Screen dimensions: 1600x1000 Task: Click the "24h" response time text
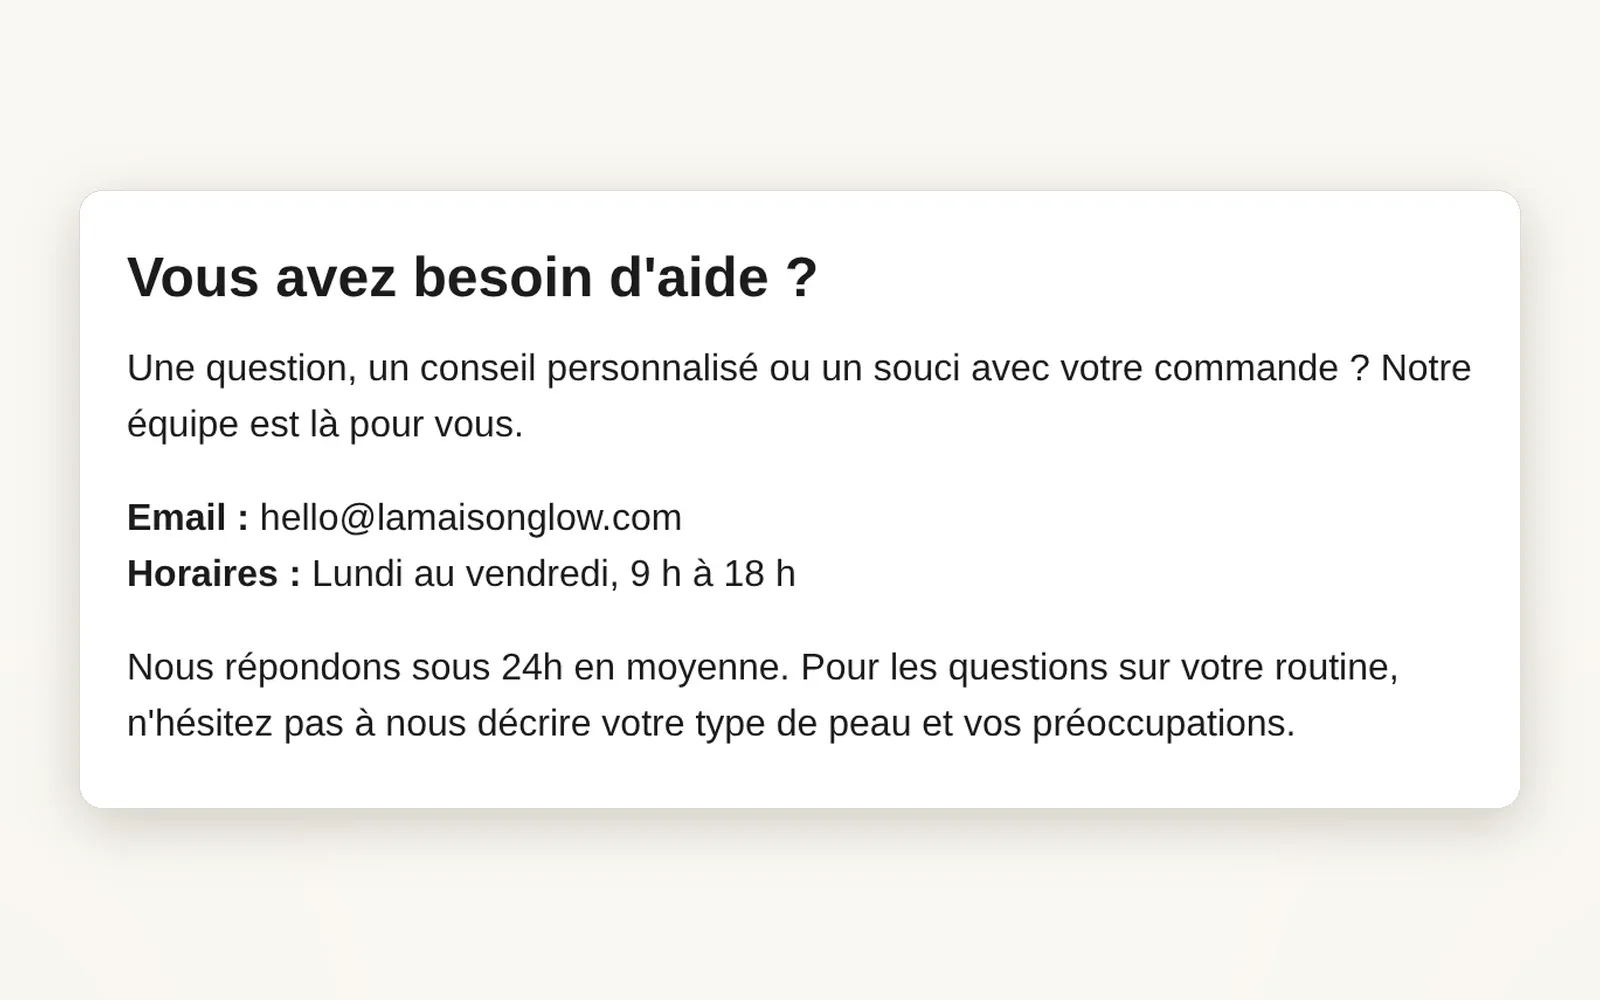(x=532, y=667)
